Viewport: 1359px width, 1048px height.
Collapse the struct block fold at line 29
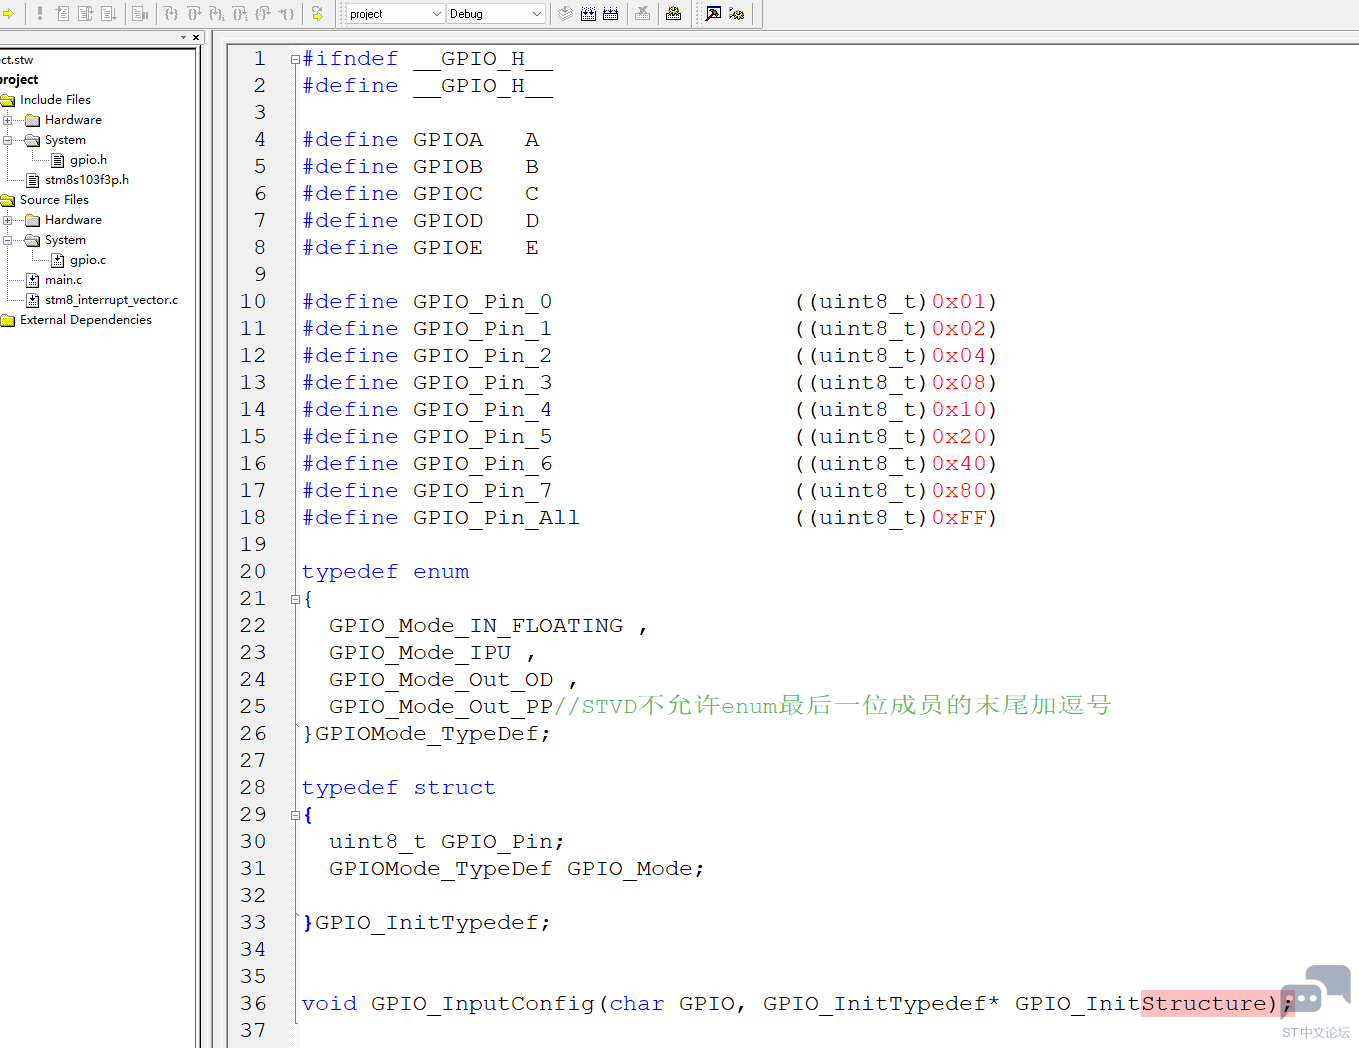(295, 816)
